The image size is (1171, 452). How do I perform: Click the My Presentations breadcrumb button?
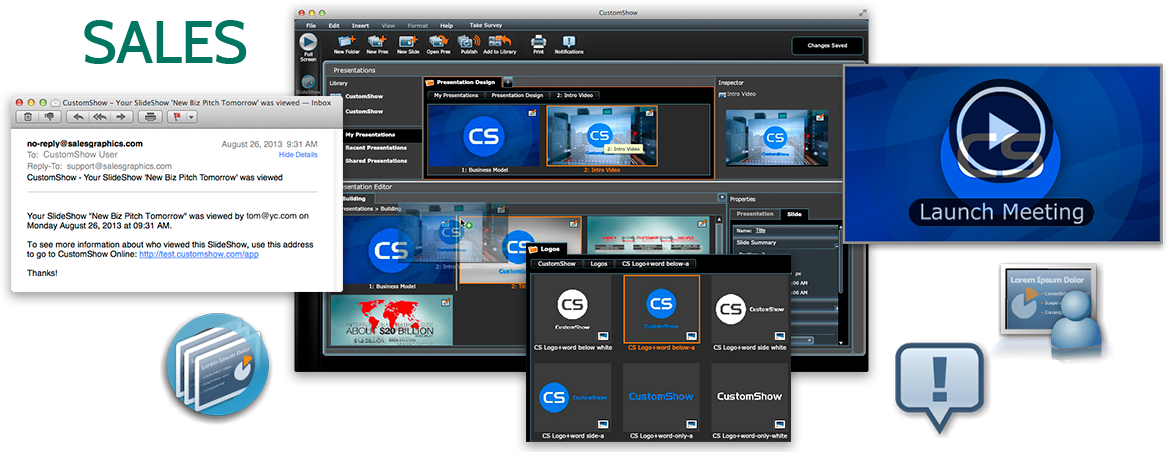[457, 96]
